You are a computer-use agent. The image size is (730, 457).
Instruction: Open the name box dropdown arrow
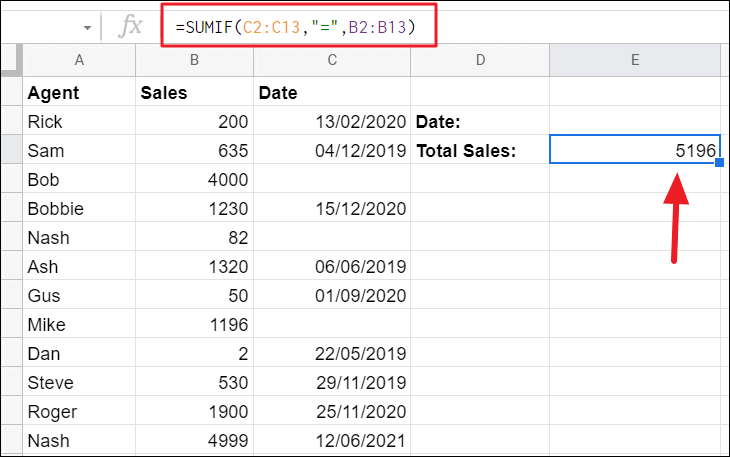click(x=87, y=27)
